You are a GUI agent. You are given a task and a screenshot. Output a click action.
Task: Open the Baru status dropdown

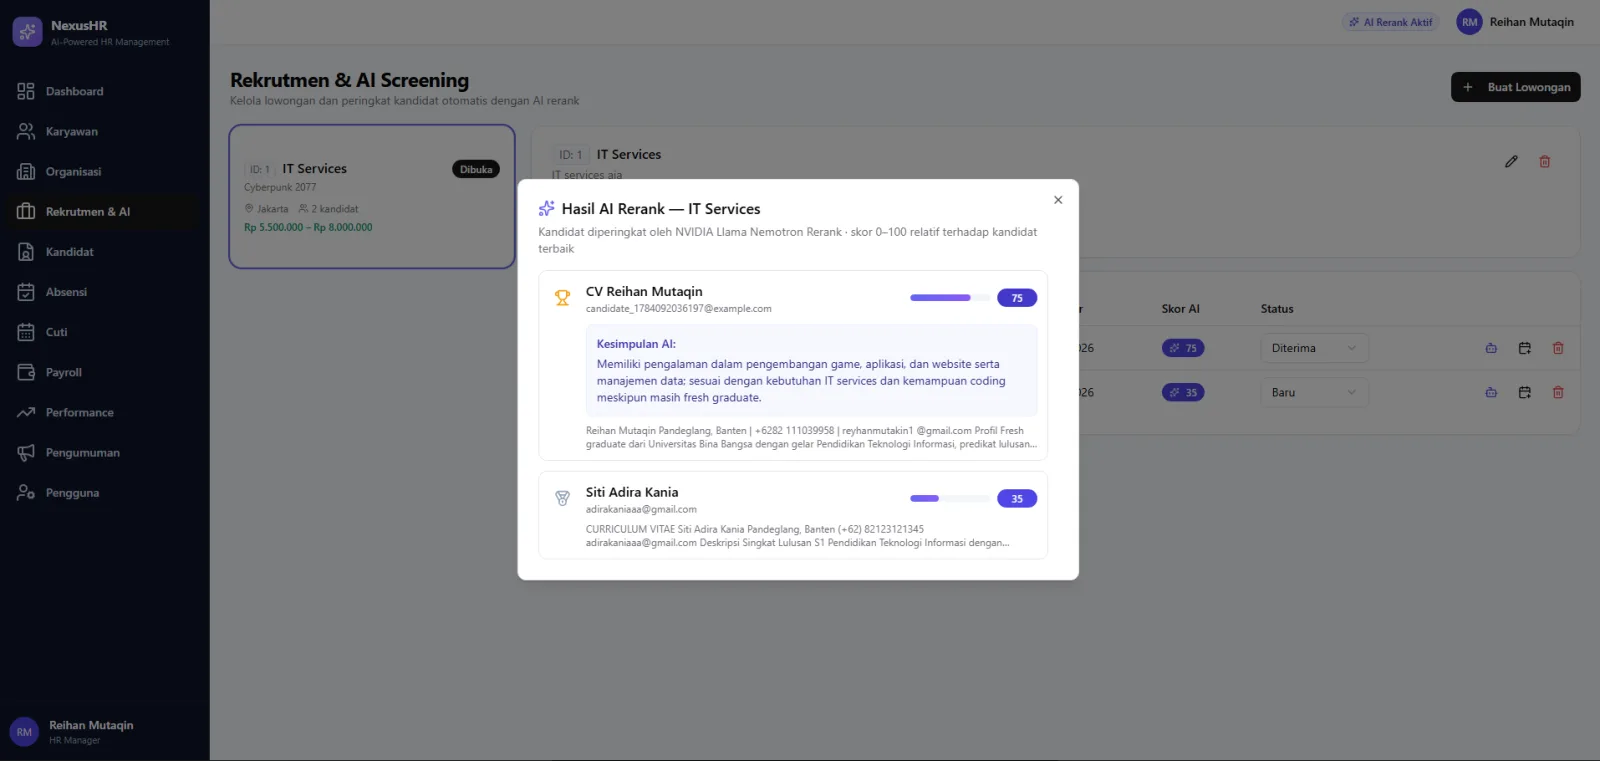(x=1314, y=392)
